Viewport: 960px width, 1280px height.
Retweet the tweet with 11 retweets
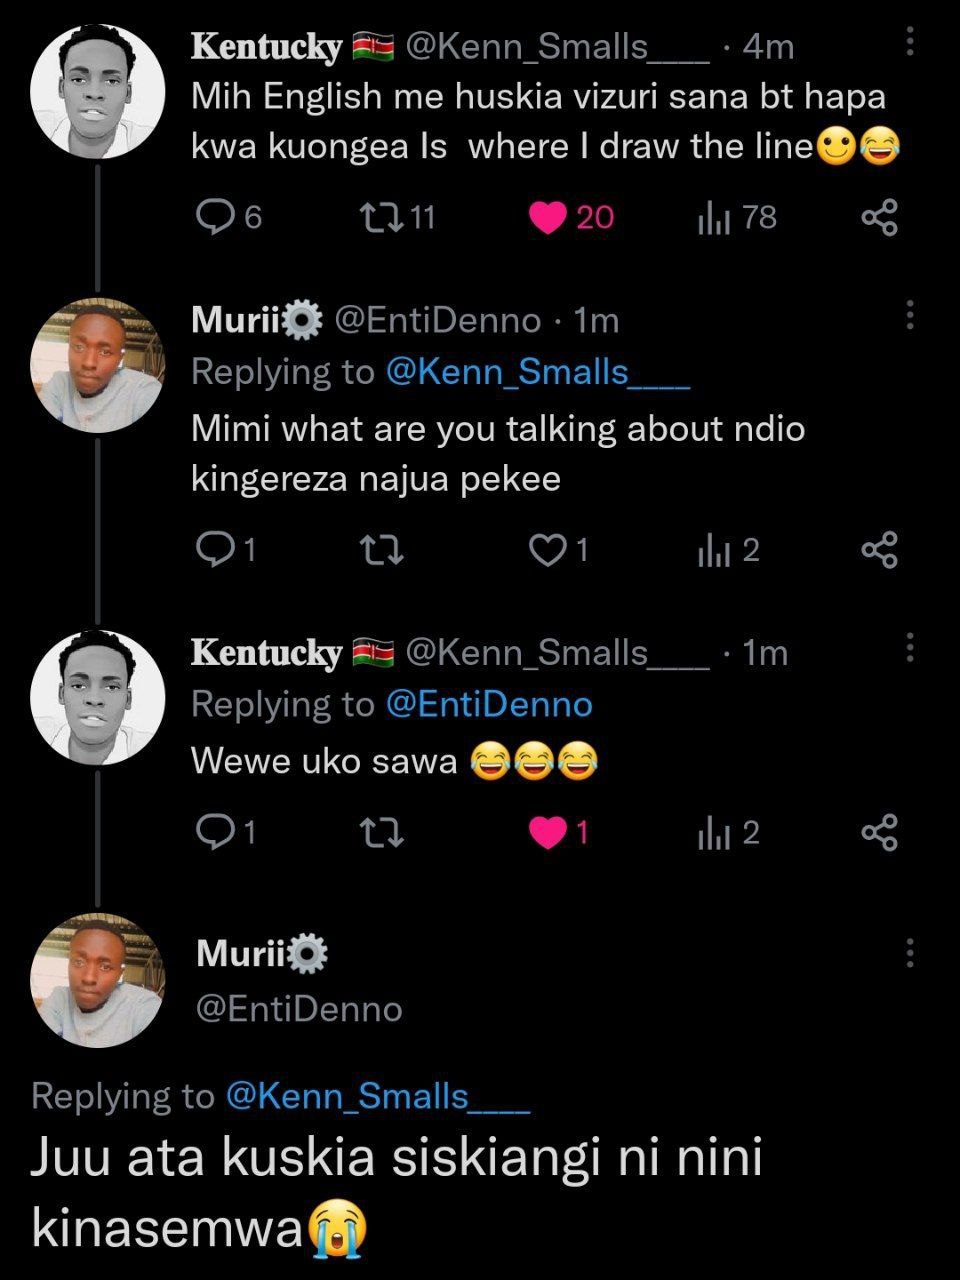(x=379, y=217)
